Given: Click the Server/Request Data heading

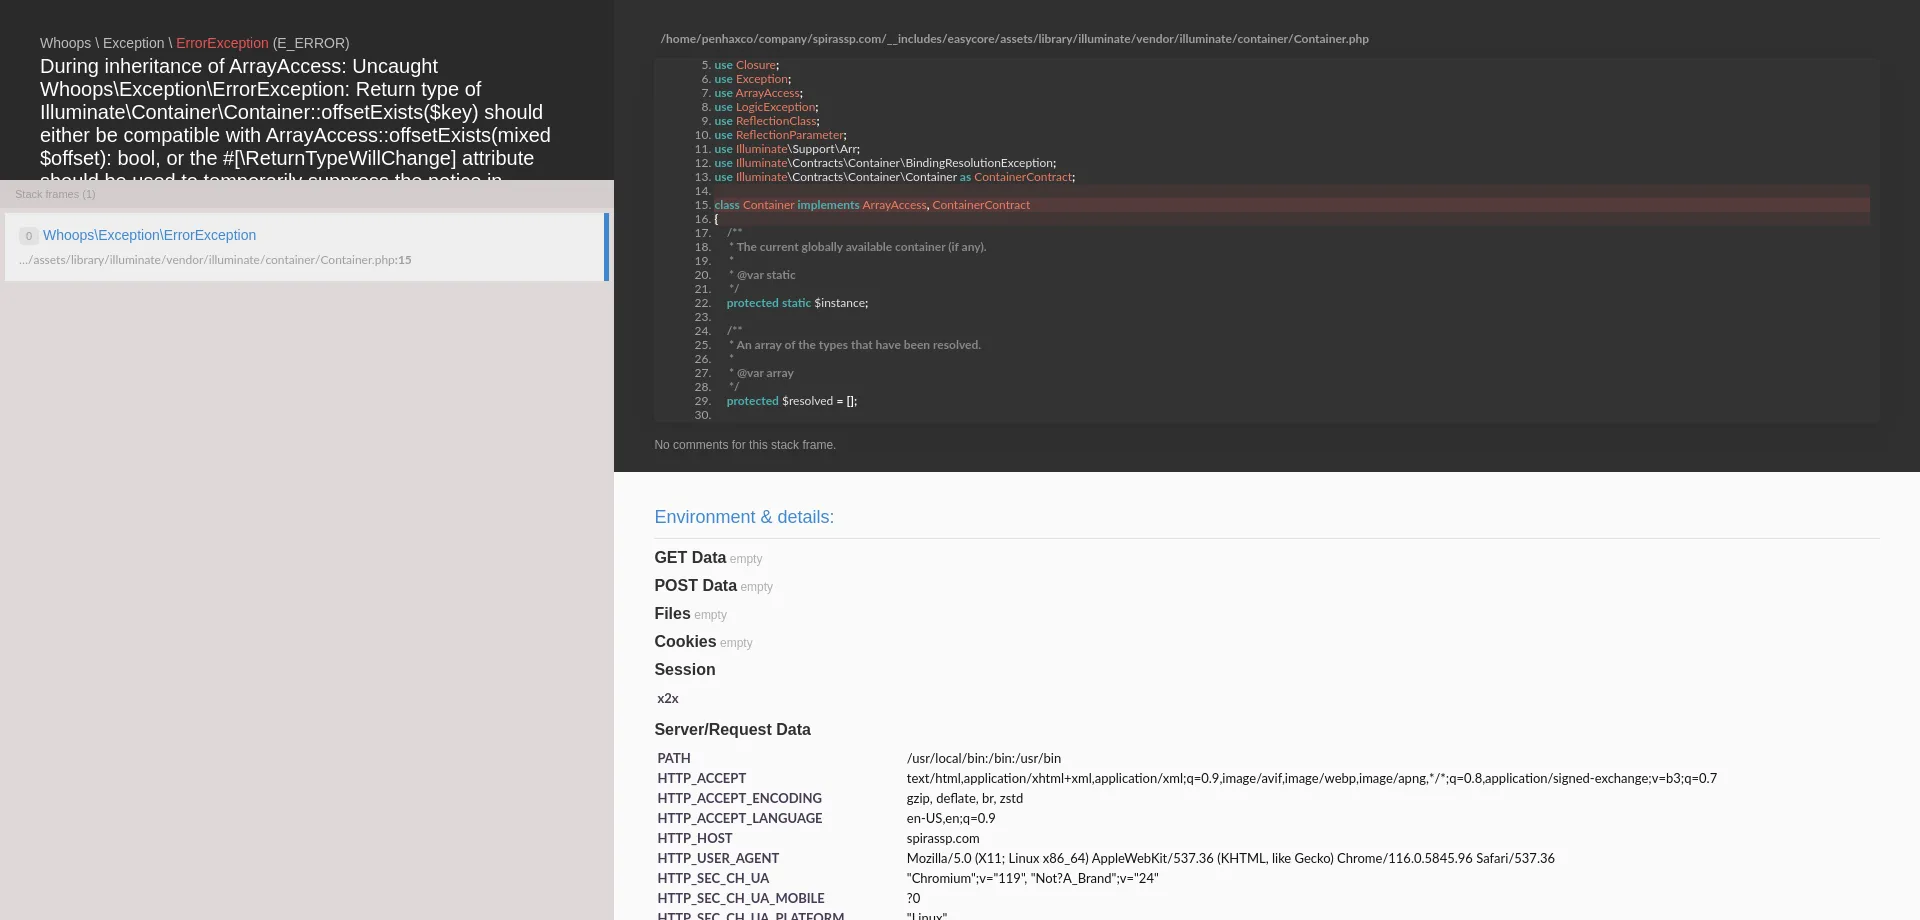Looking at the screenshot, I should pyautogui.click(x=732, y=730).
